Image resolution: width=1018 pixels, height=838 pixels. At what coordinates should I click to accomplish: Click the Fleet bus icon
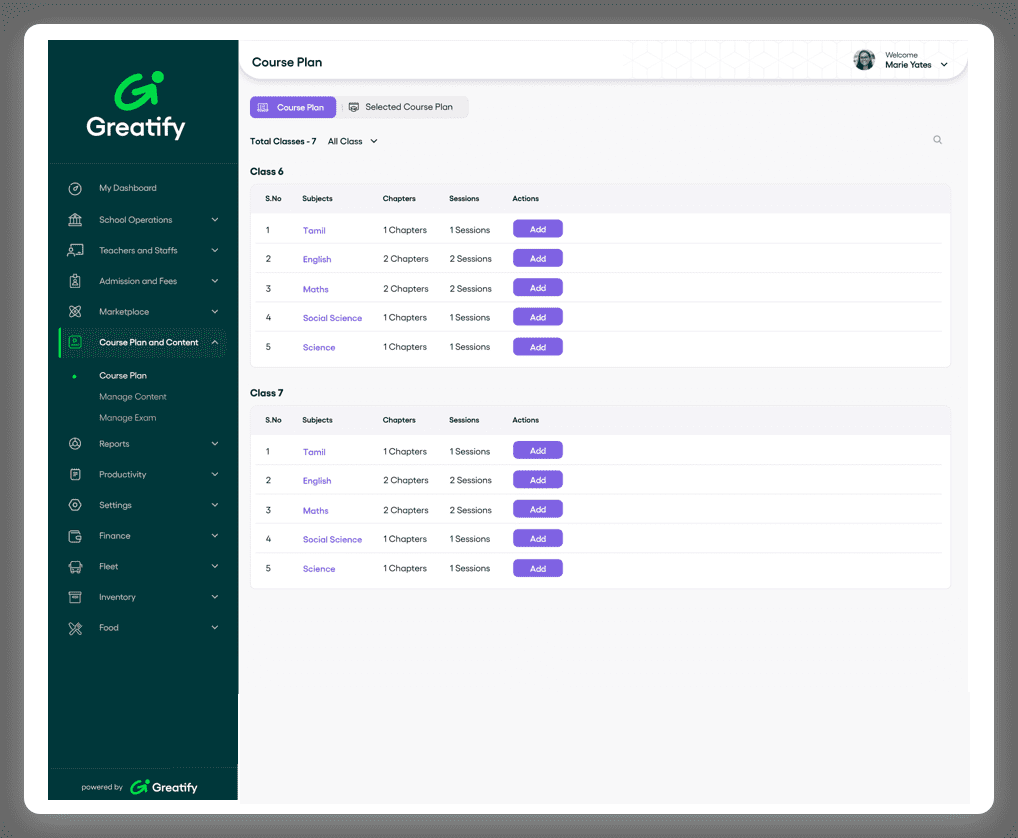tap(75, 567)
